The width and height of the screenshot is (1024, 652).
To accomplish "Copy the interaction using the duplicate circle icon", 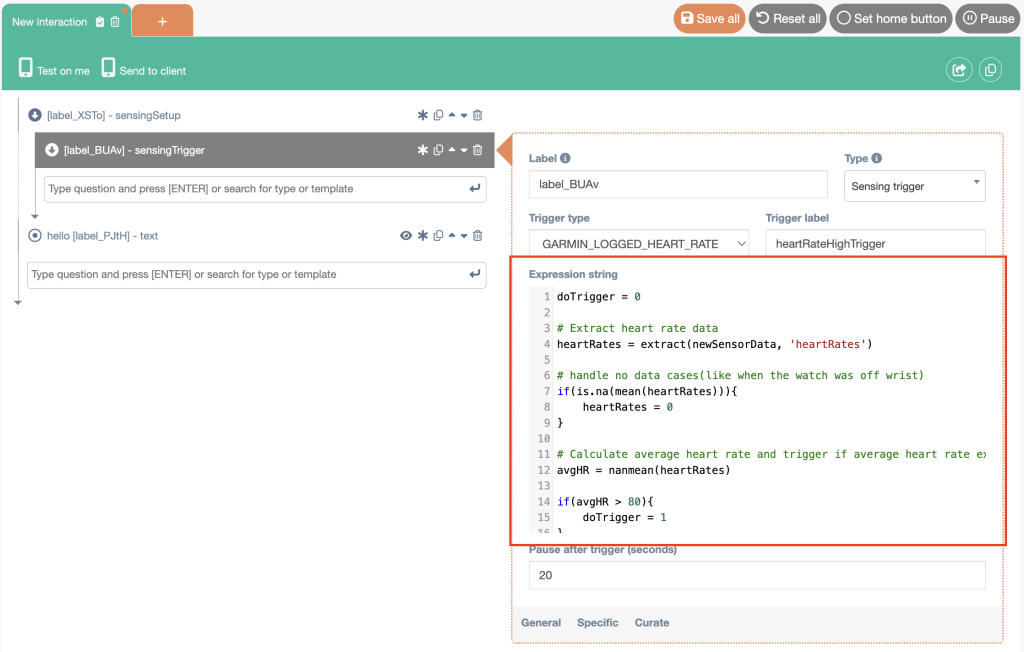I will coord(989,69).
